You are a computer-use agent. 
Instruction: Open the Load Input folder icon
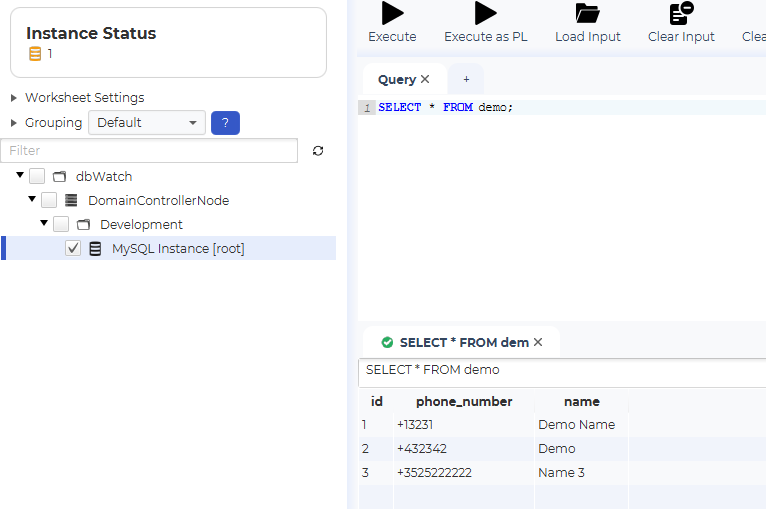coord(587,13)
